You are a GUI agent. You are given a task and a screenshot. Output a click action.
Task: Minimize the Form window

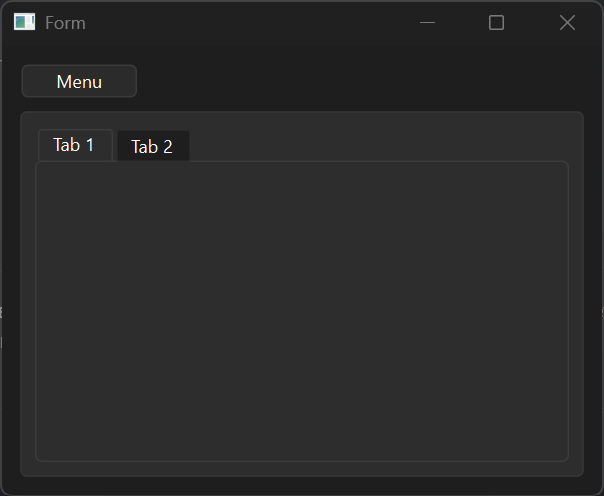428,23
